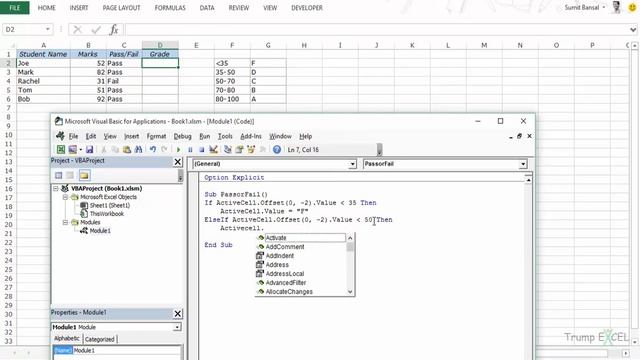This screenshot has width=640, height=360.
Task: Open the VBA Format menu
Action: [156, 136]
